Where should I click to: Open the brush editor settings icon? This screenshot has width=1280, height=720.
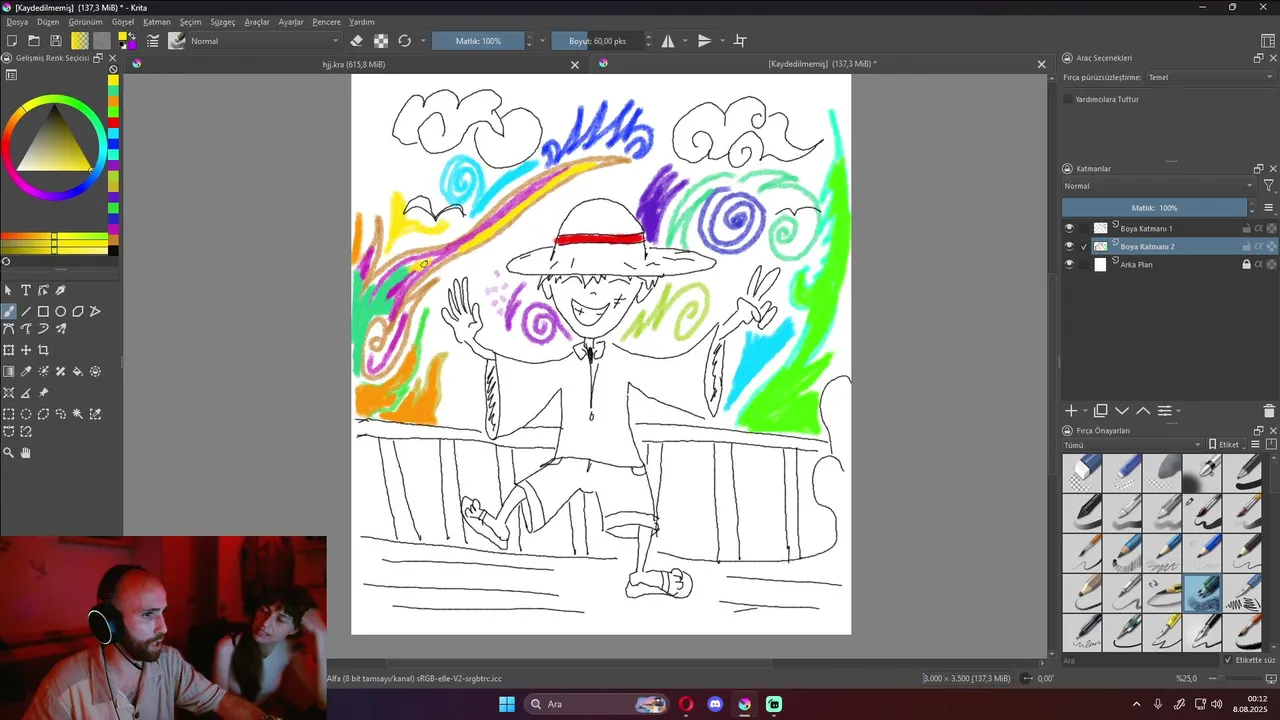(153, 41)
